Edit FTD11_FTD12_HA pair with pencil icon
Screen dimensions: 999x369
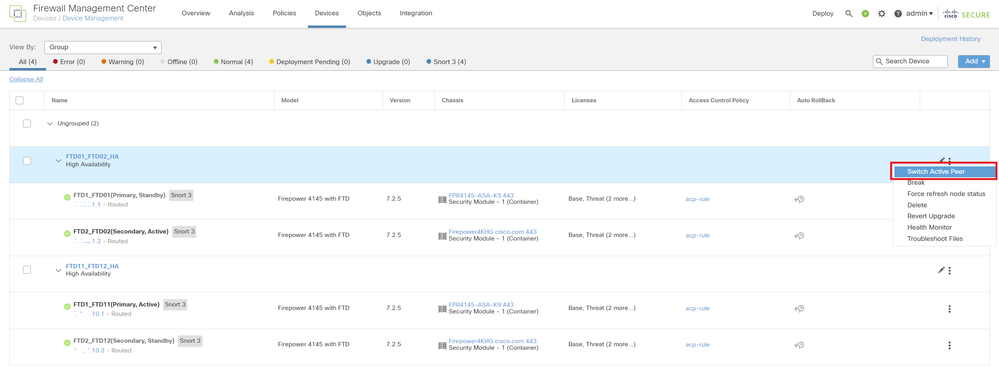[941, 270]
